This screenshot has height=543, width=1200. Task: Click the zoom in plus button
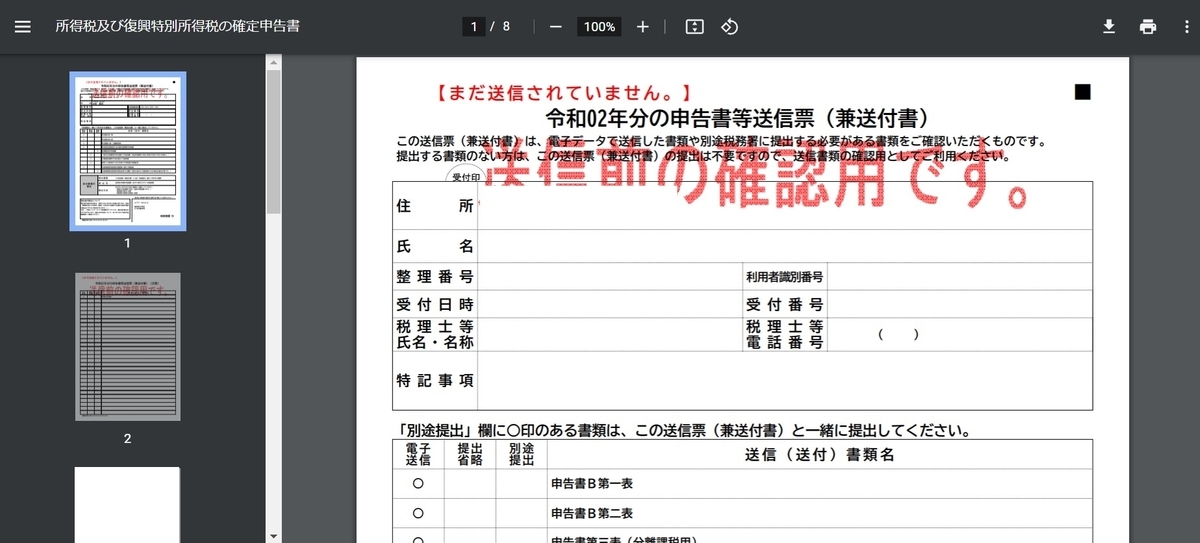pyautogui.click(x=643, y=27)
